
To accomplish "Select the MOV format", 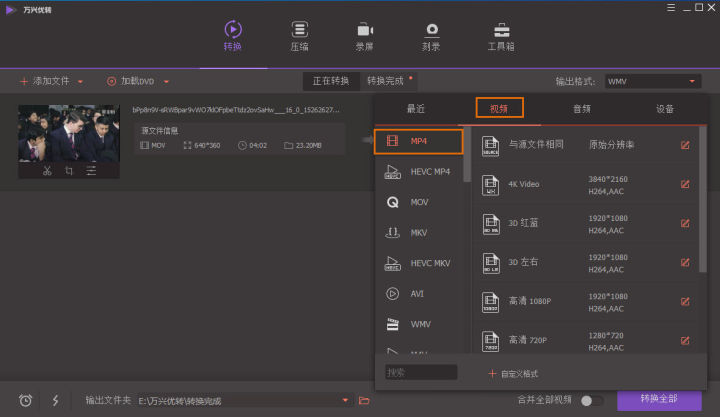I will click(419, 202).
